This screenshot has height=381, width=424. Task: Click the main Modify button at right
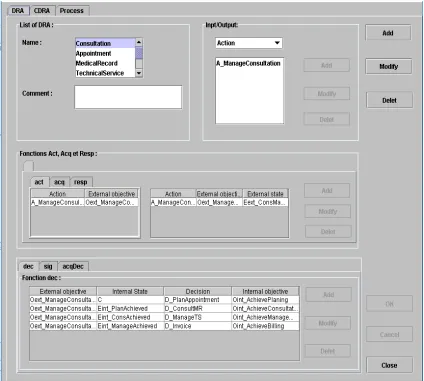pos(389,66)
